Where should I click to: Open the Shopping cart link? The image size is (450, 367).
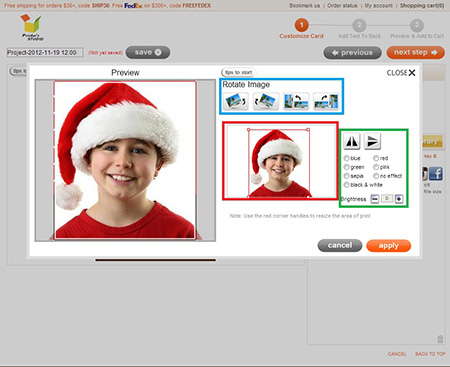pyautogui.click(x=422, y=6)
